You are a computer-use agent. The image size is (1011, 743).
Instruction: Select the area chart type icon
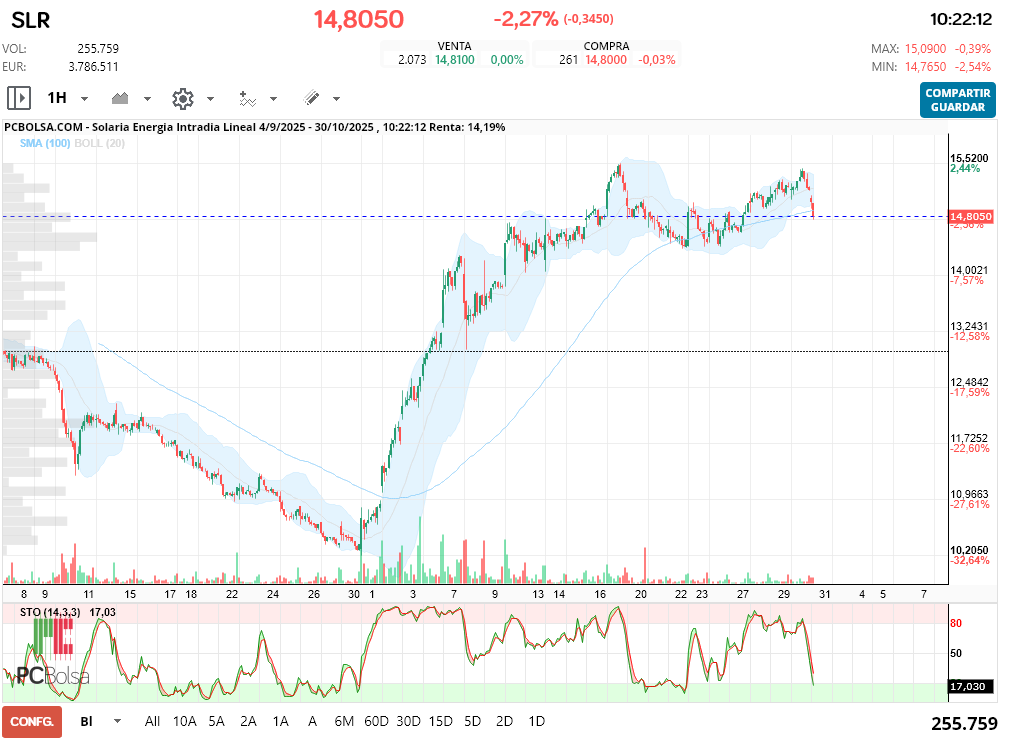point(120,98)
